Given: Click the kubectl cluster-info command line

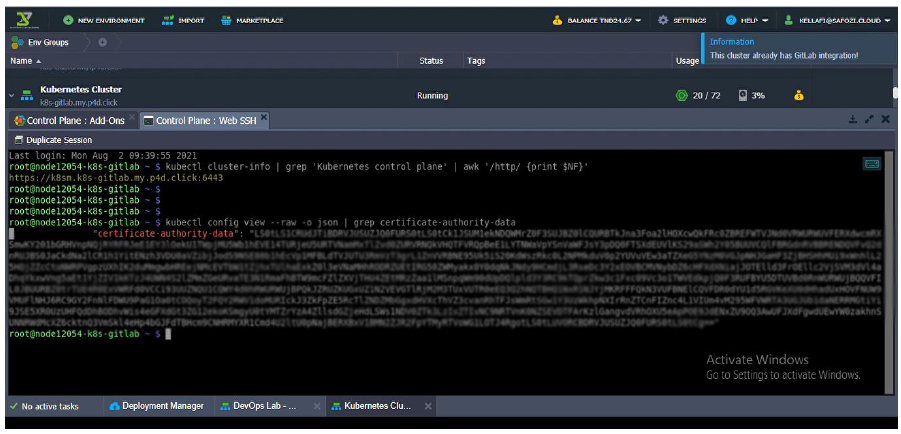Looking at the screenshot, I should (x=299, y=167).
